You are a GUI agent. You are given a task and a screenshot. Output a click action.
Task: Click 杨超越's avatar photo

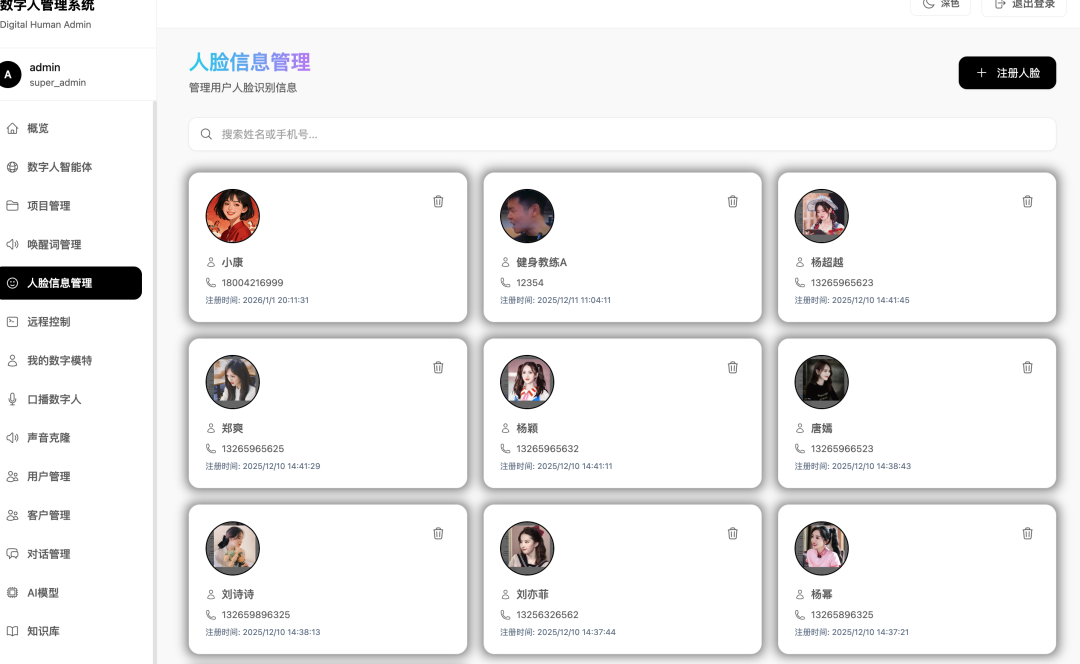coord(822,216)
